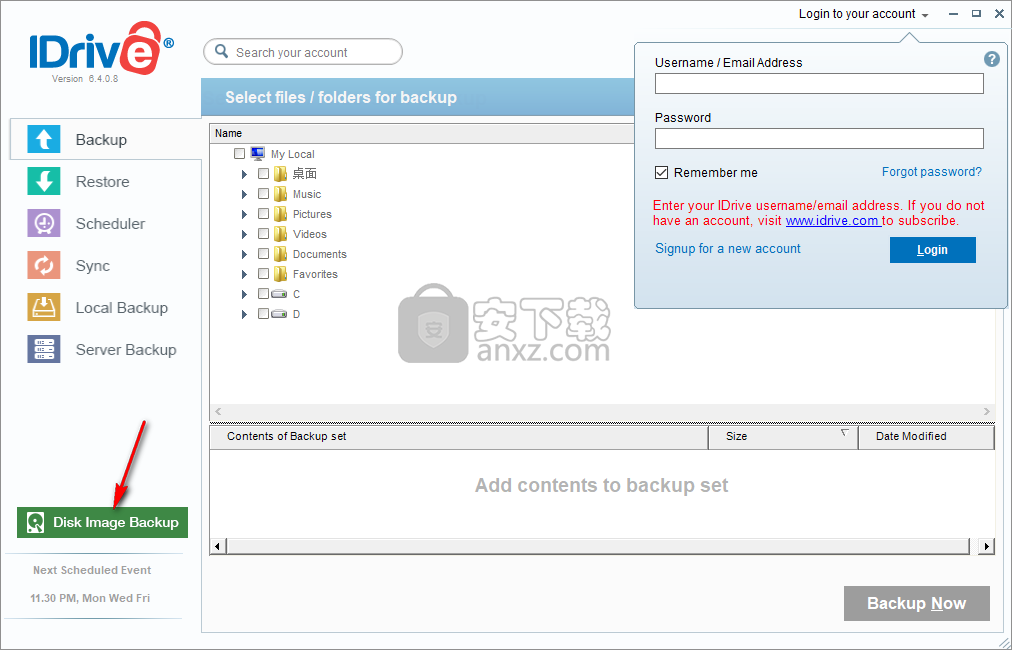
Task: Check the Music folder checkbox
Action: pyautogui.click(x=263, y=194)
